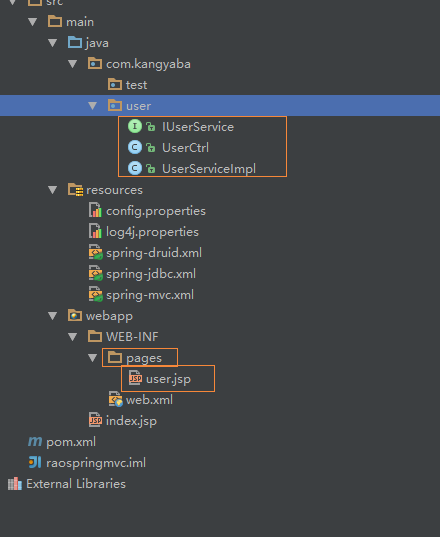Click the resources folder icon
This screenshot has height=537, width=440.
pos(75,189)
